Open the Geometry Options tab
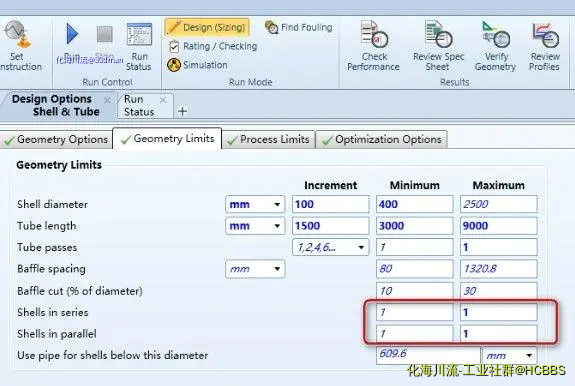575x386 pixels. click(x=56, y=140)
